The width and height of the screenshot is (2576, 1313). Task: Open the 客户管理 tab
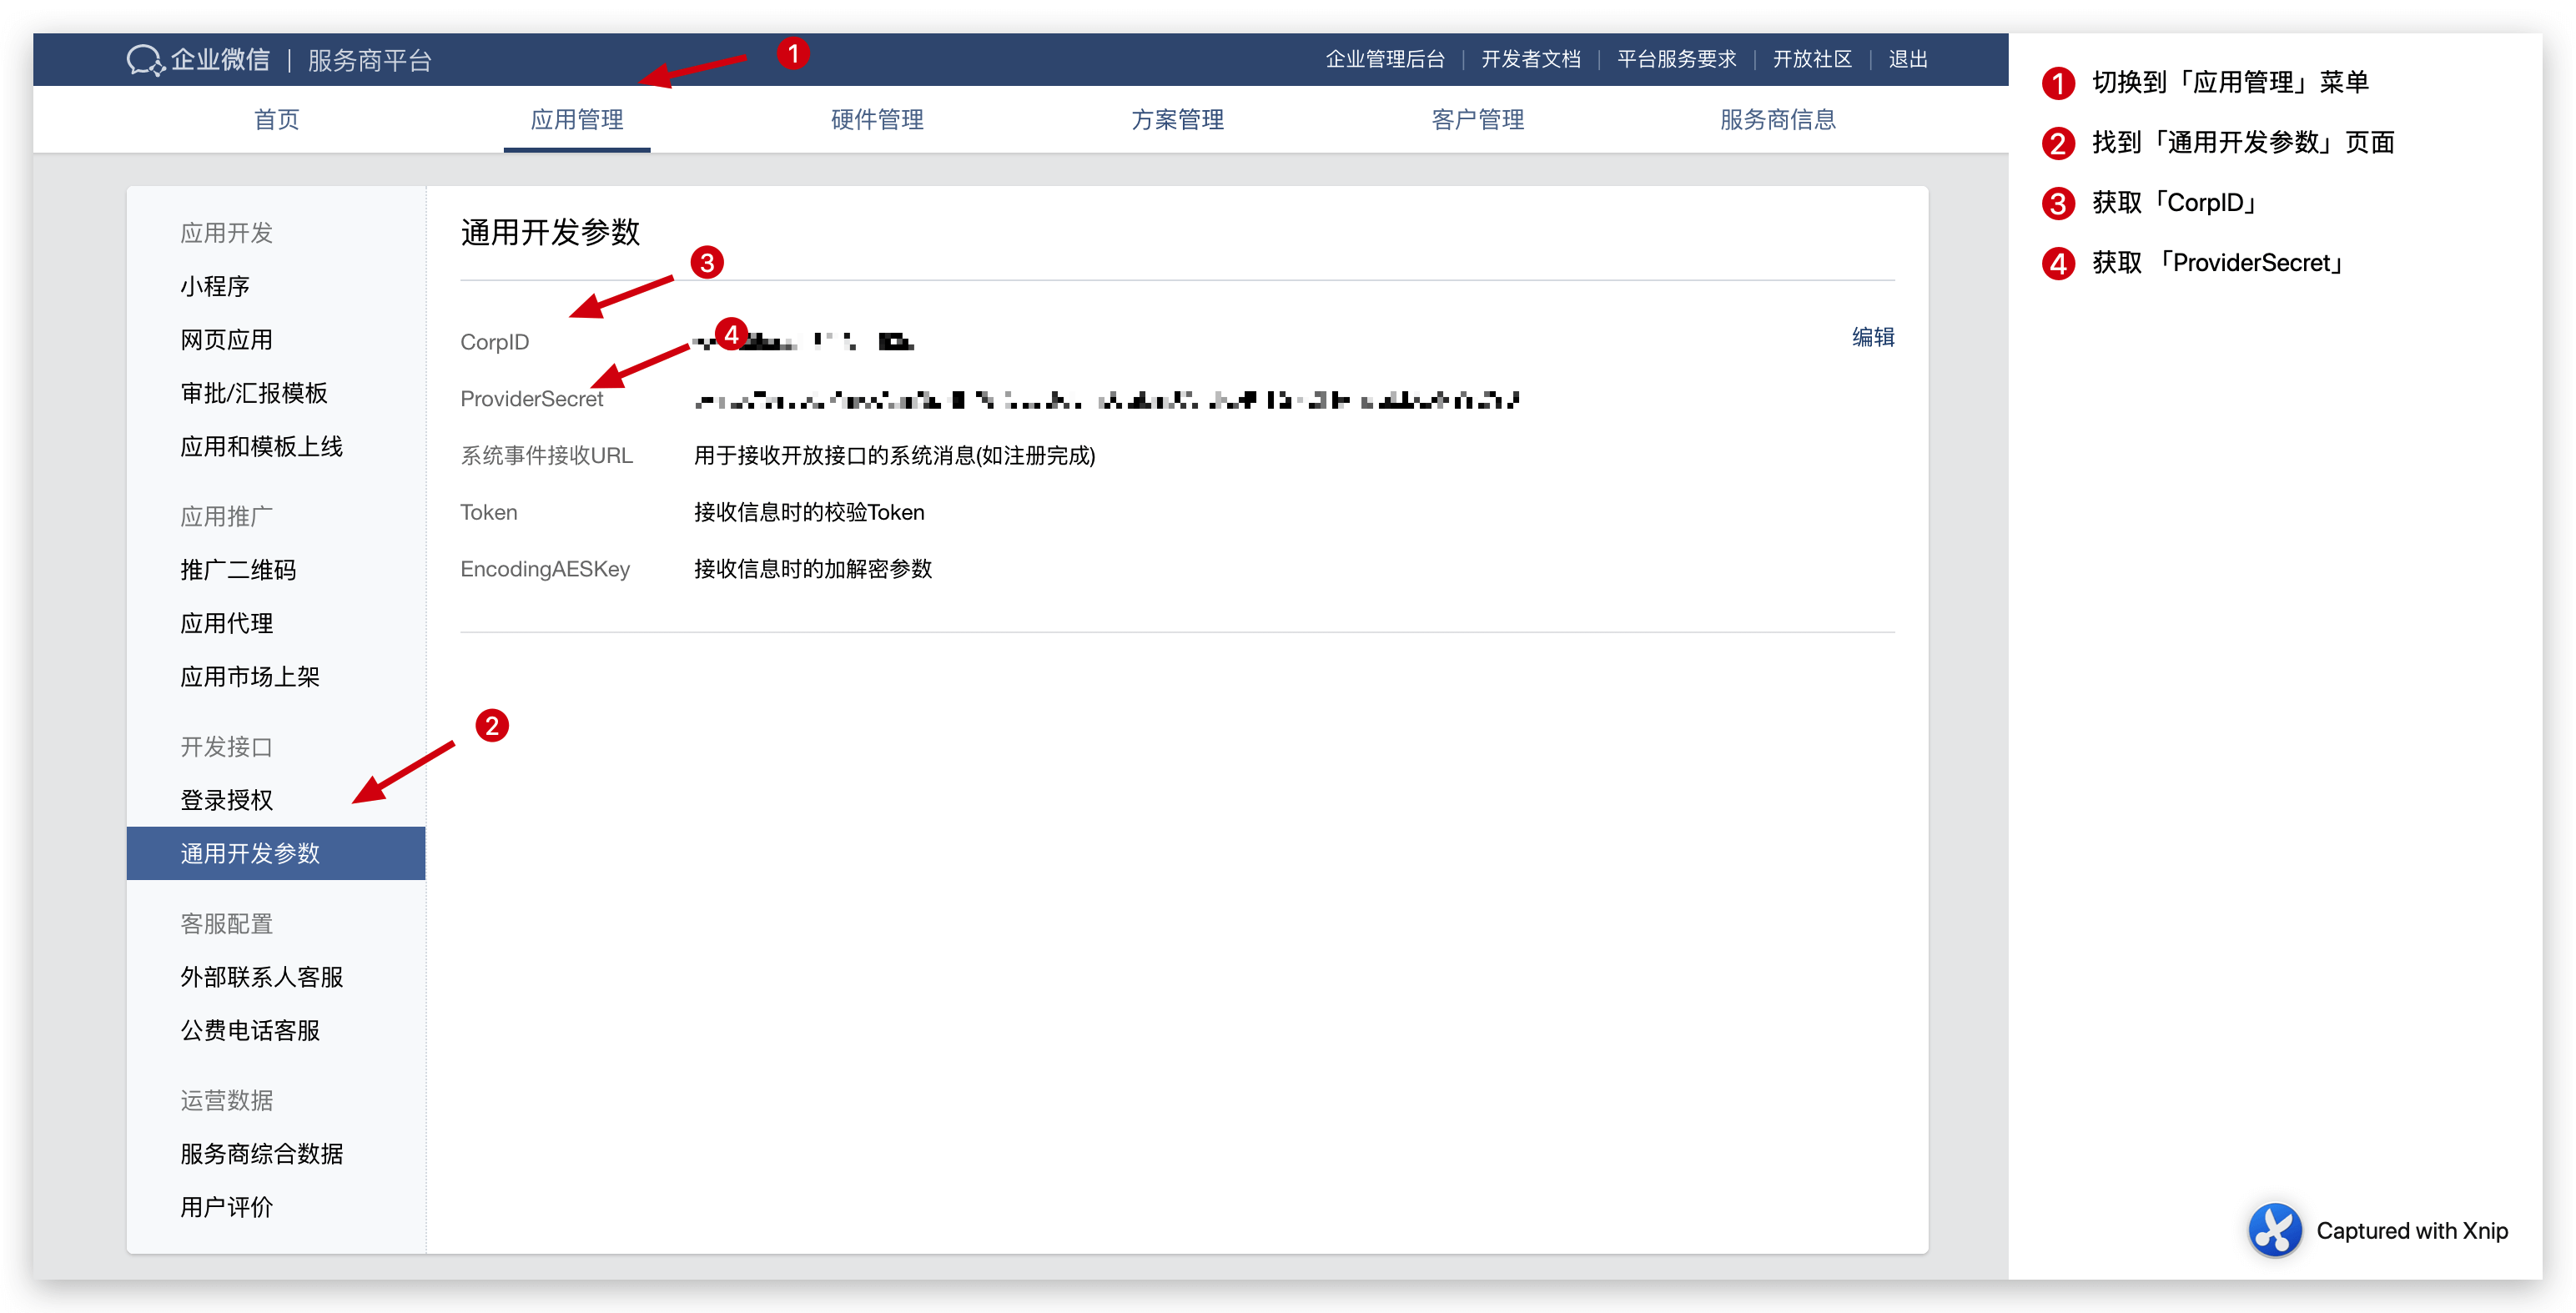[1477, 120]
